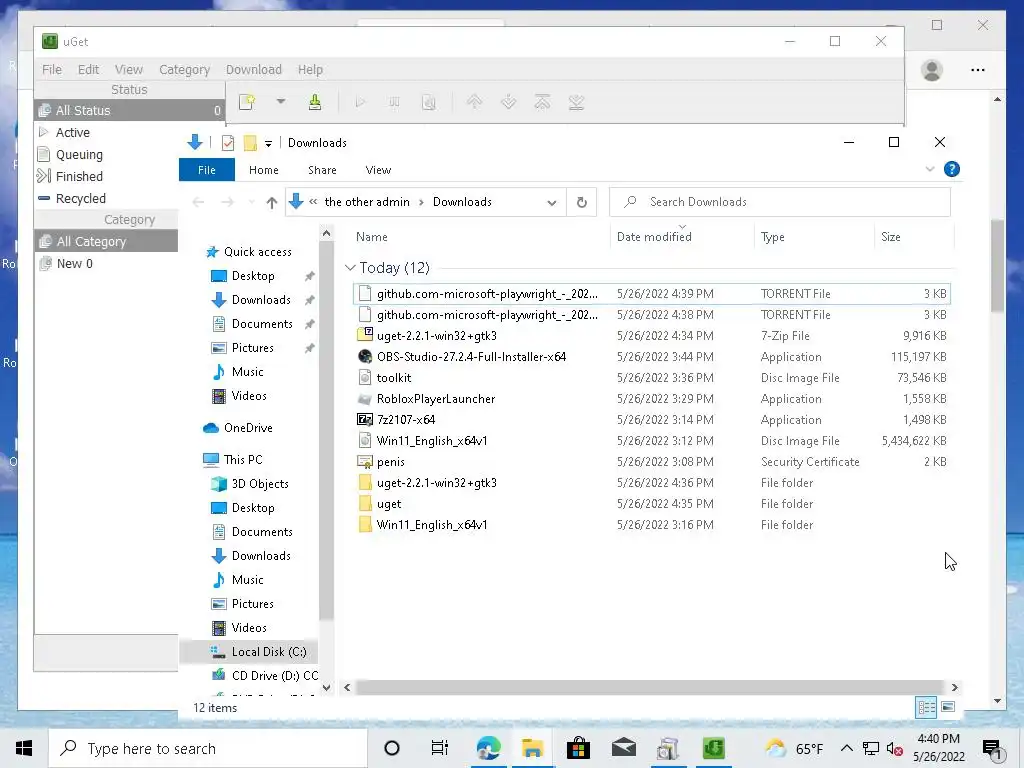This screenshot has height=768, width=1024.
Task: Select OBS-Studio-27.2.4-Full-Installer-x64
Action: [x=651, y=357]
